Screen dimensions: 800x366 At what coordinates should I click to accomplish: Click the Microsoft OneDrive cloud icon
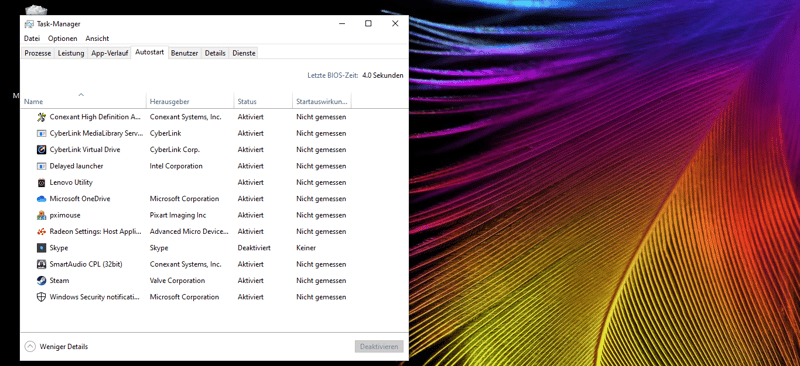[x=41, y=199]
